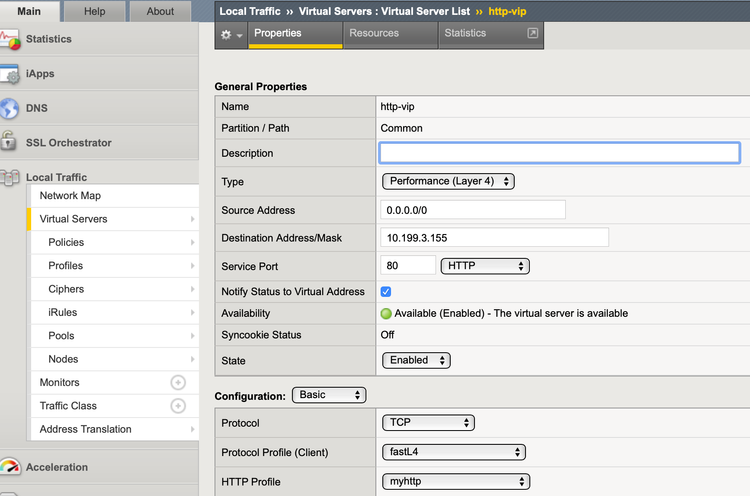Click the plus icon beside Monitors
Screen dimensions: 750x496
coord(178,383)
